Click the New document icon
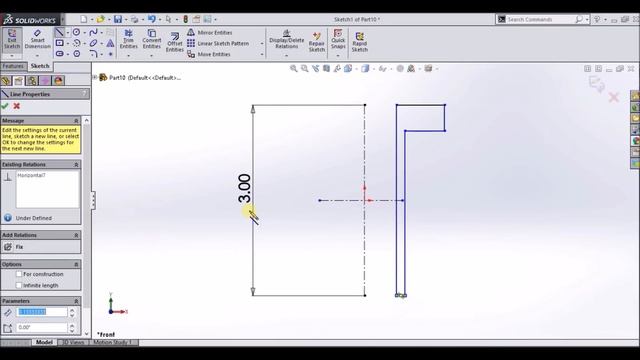Image resolution: width=640 pixels, height=360 pixels. click(x=84, y=19)
